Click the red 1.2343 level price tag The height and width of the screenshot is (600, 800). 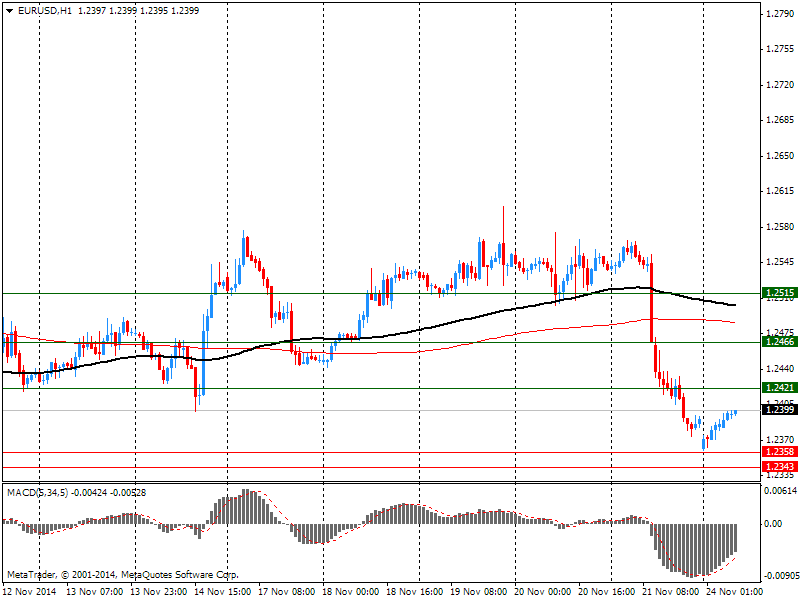[x=780, y=466]
